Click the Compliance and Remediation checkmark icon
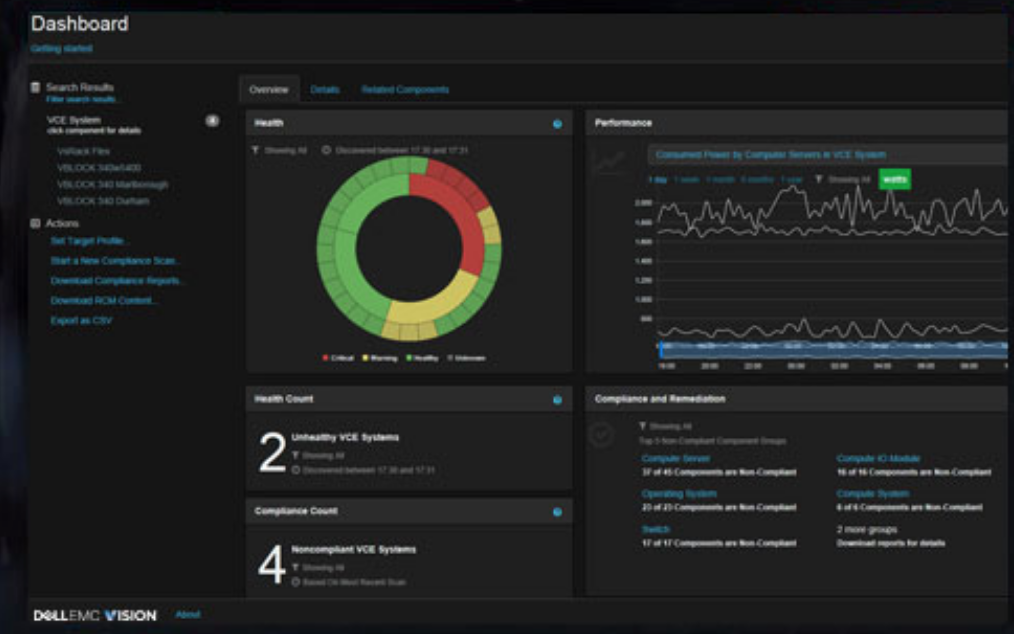The width and height of the screenshot is (1014, 634). tap(602, 435)
